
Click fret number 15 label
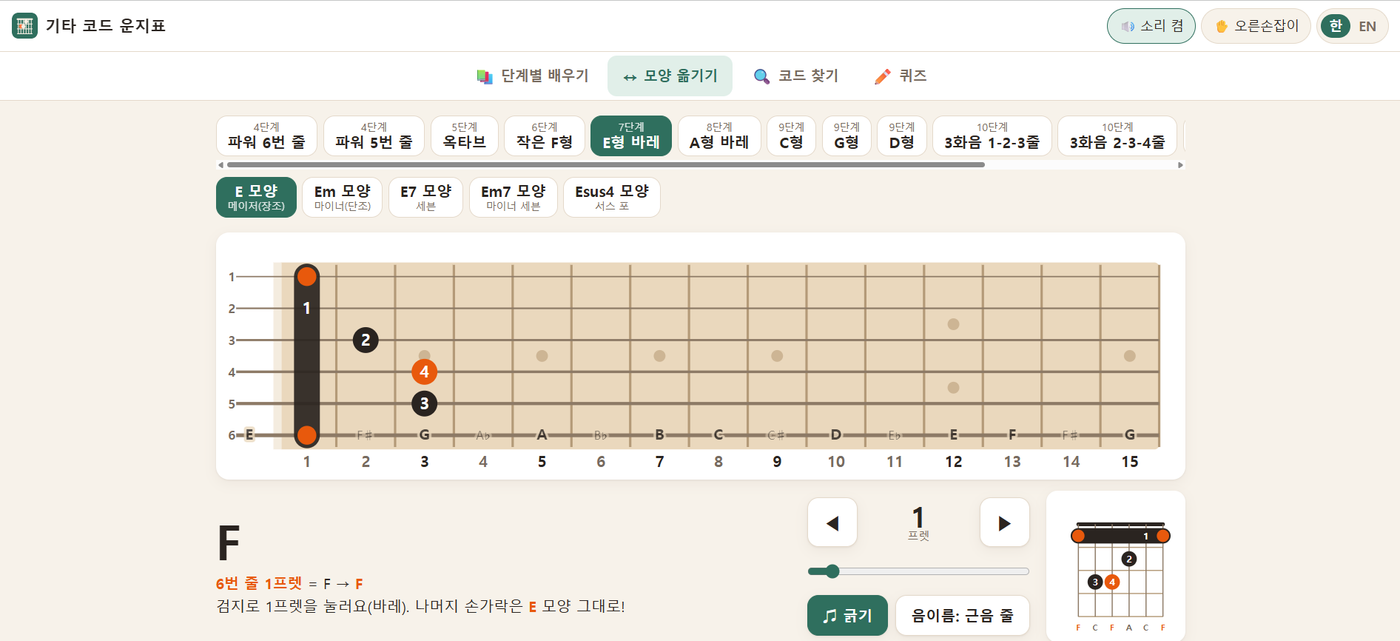tap(1129, 462)
